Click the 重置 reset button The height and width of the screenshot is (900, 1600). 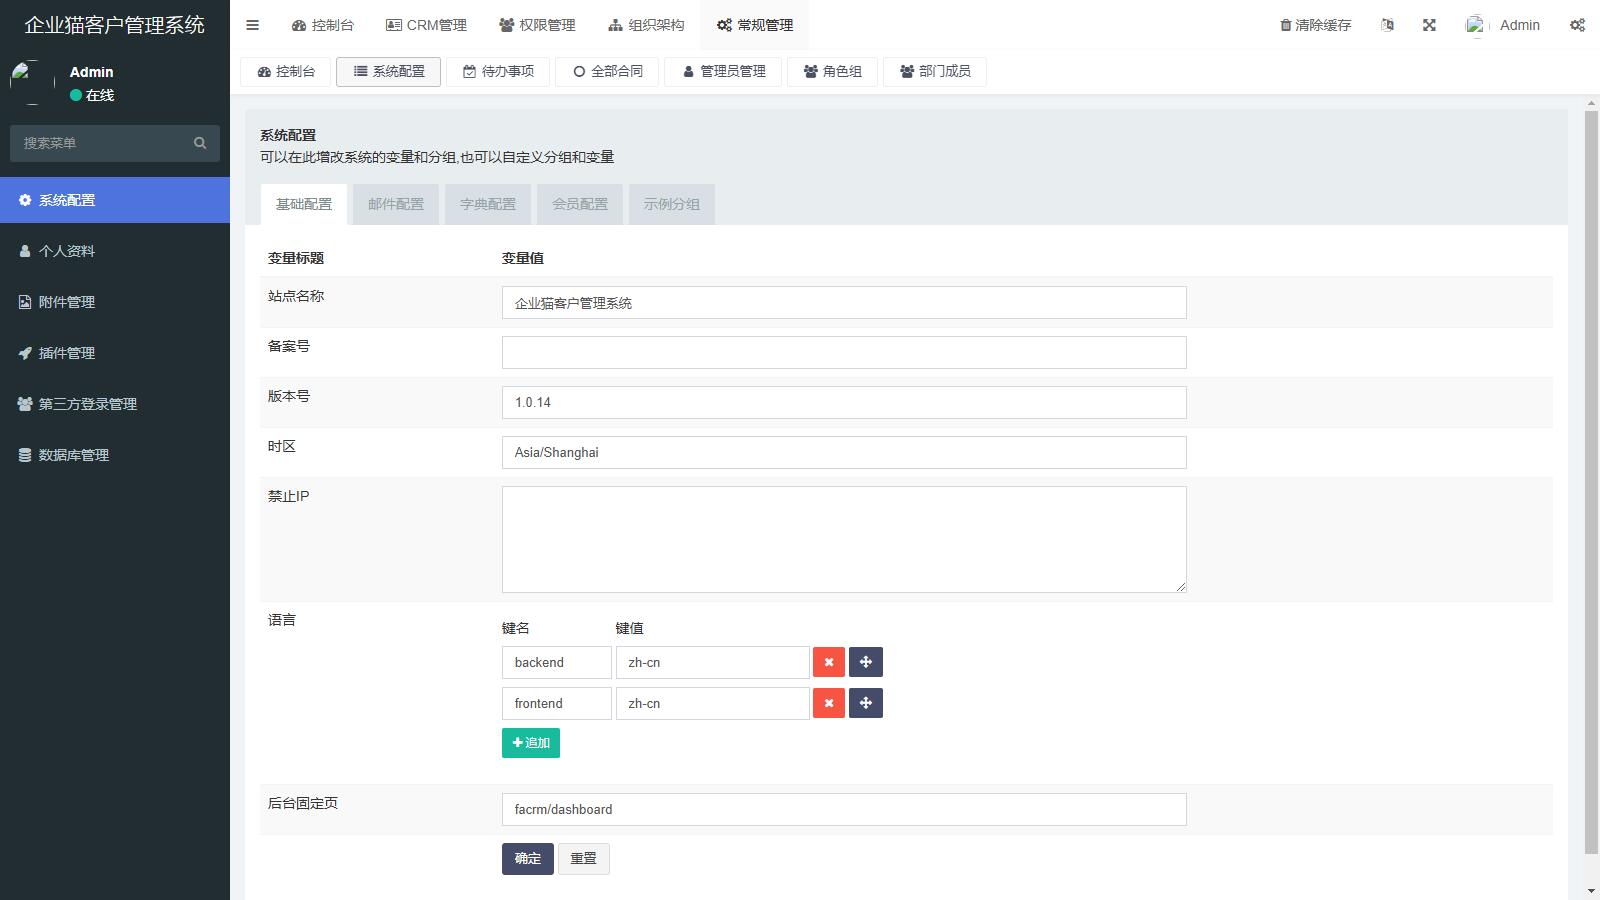pos(583,858)
